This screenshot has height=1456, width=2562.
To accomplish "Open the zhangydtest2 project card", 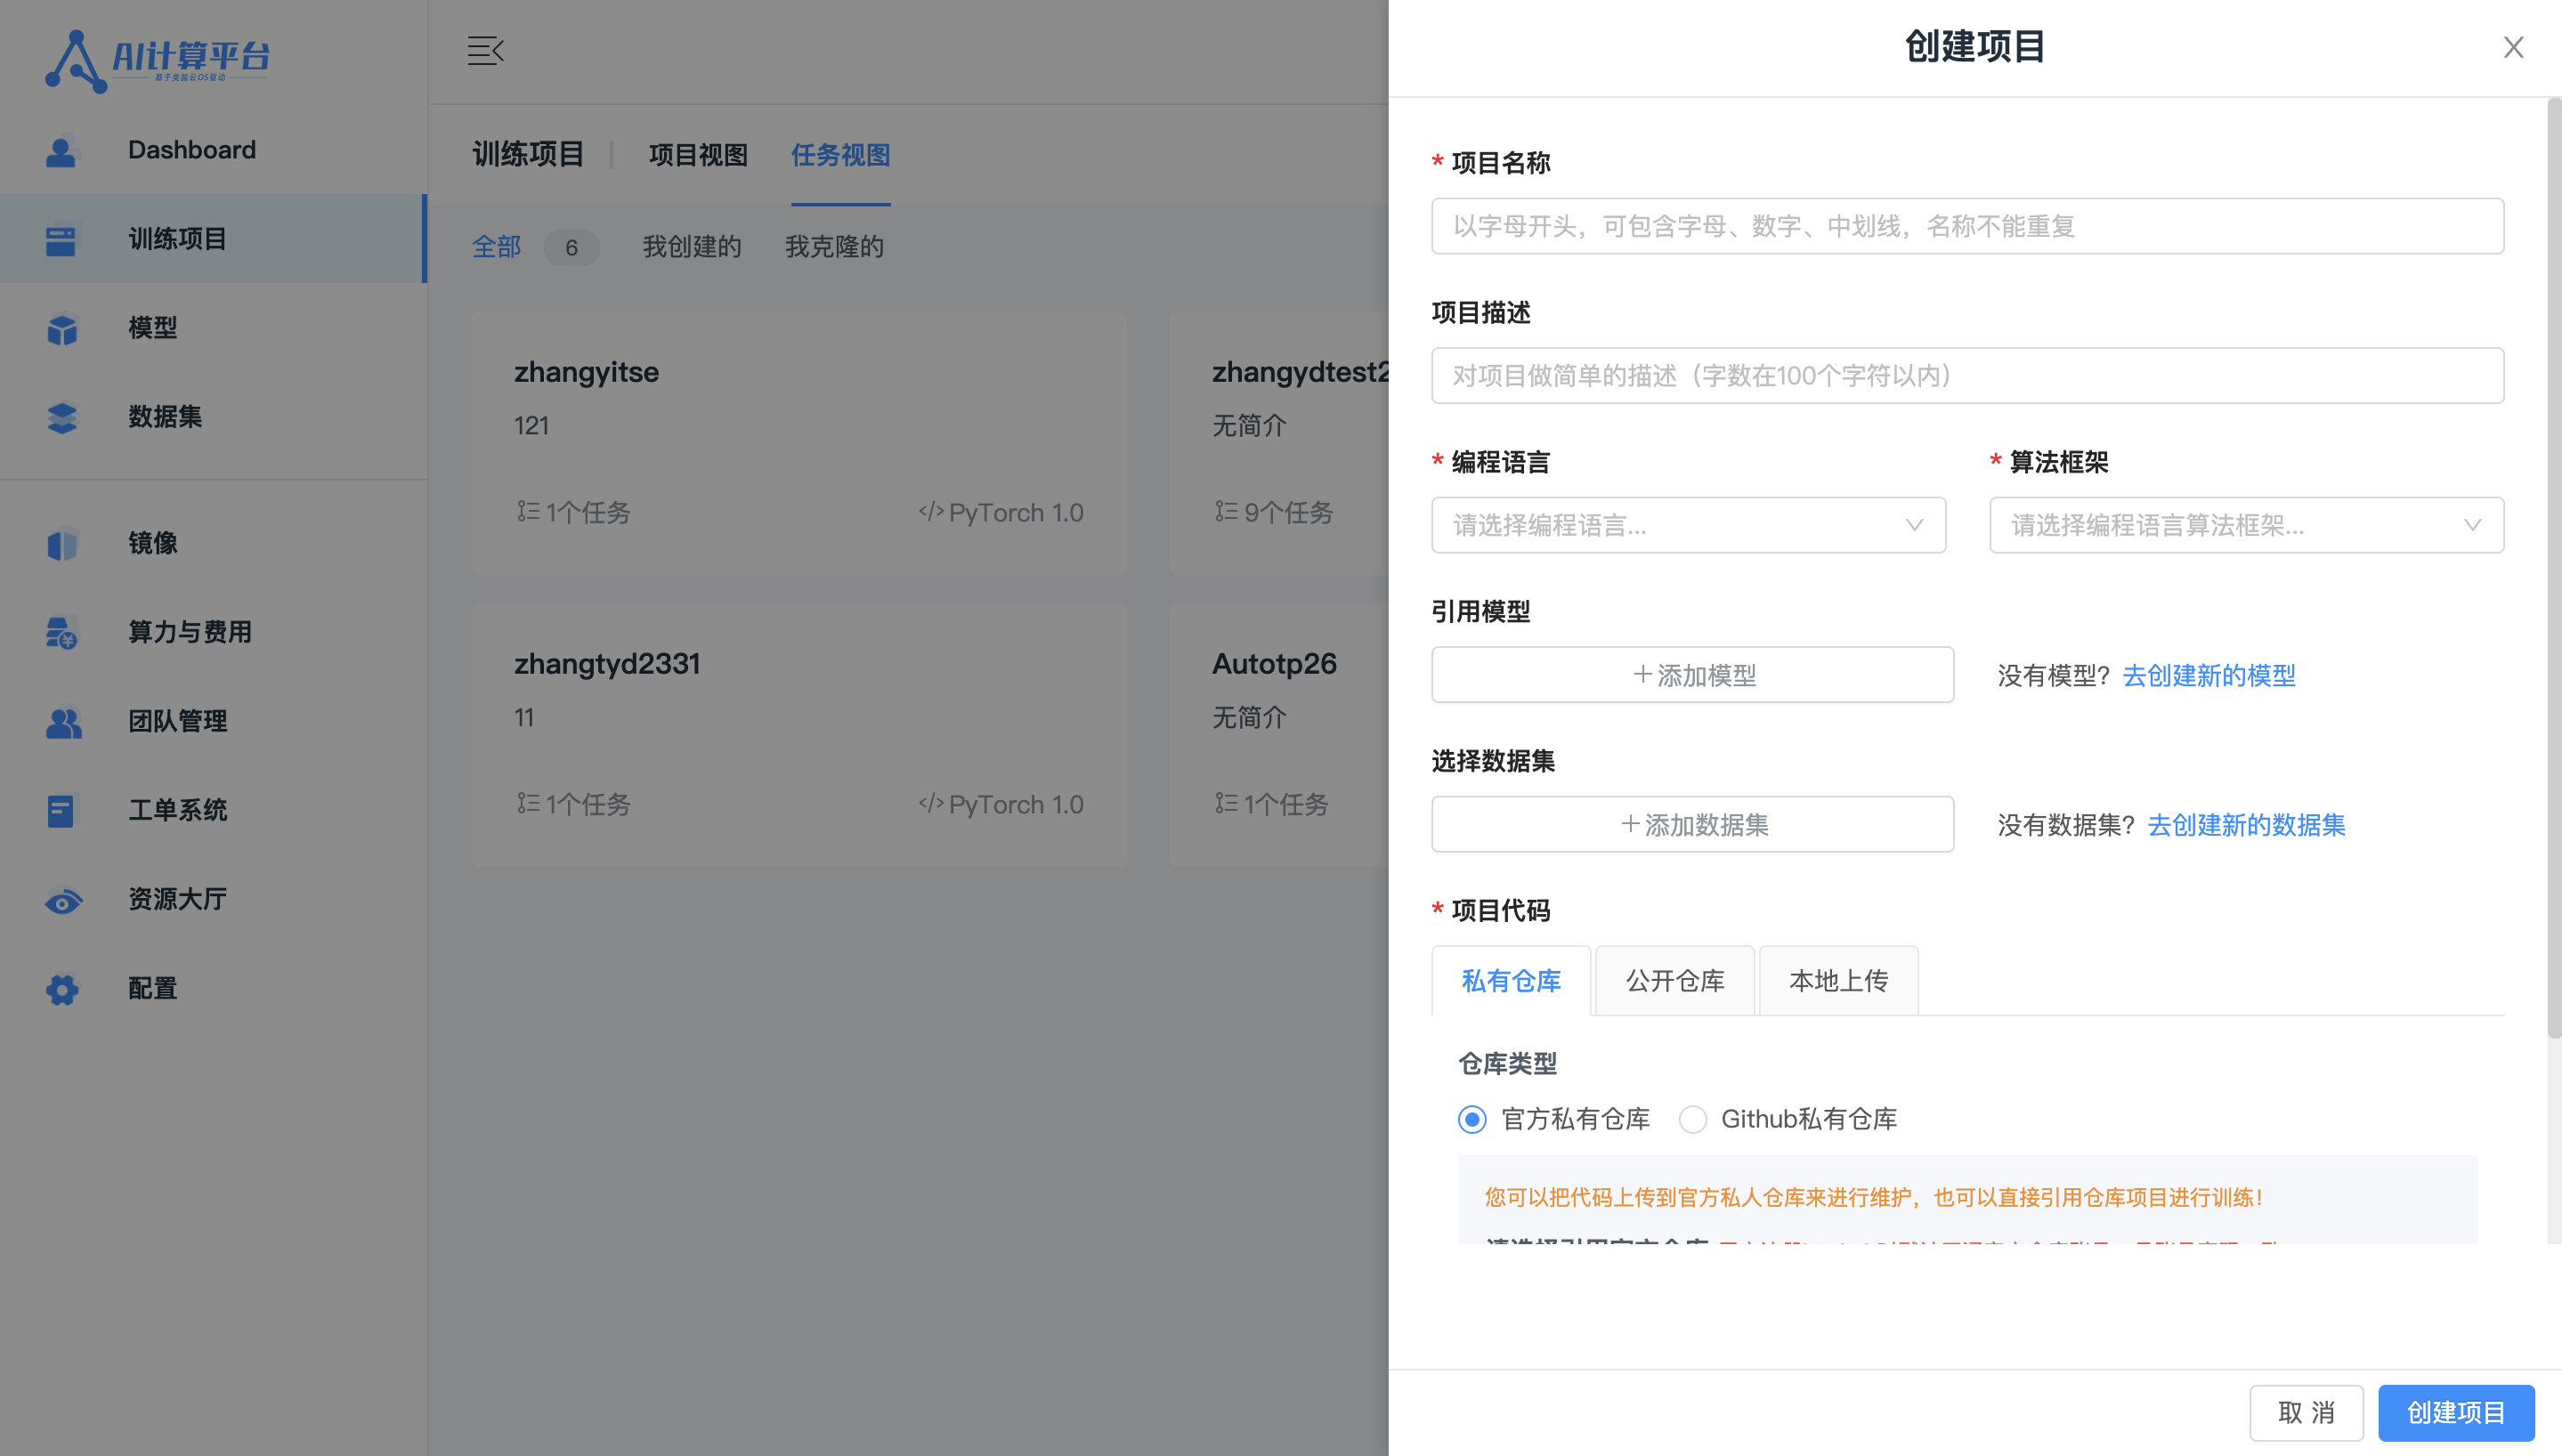I will (1280, 443).
